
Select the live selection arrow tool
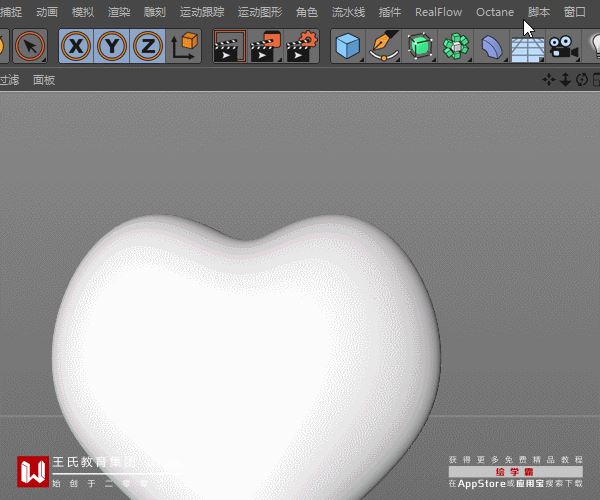point(30,46)
